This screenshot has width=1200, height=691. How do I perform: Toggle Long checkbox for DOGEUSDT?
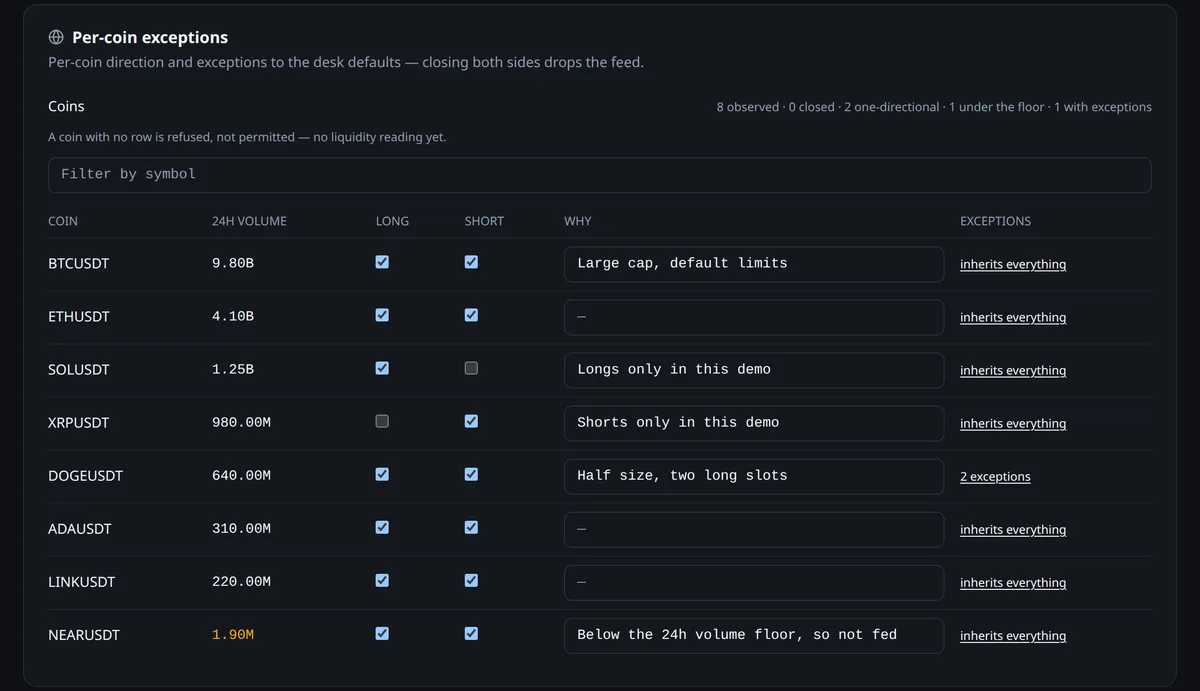pyautogui.click(x=382, y=474)
